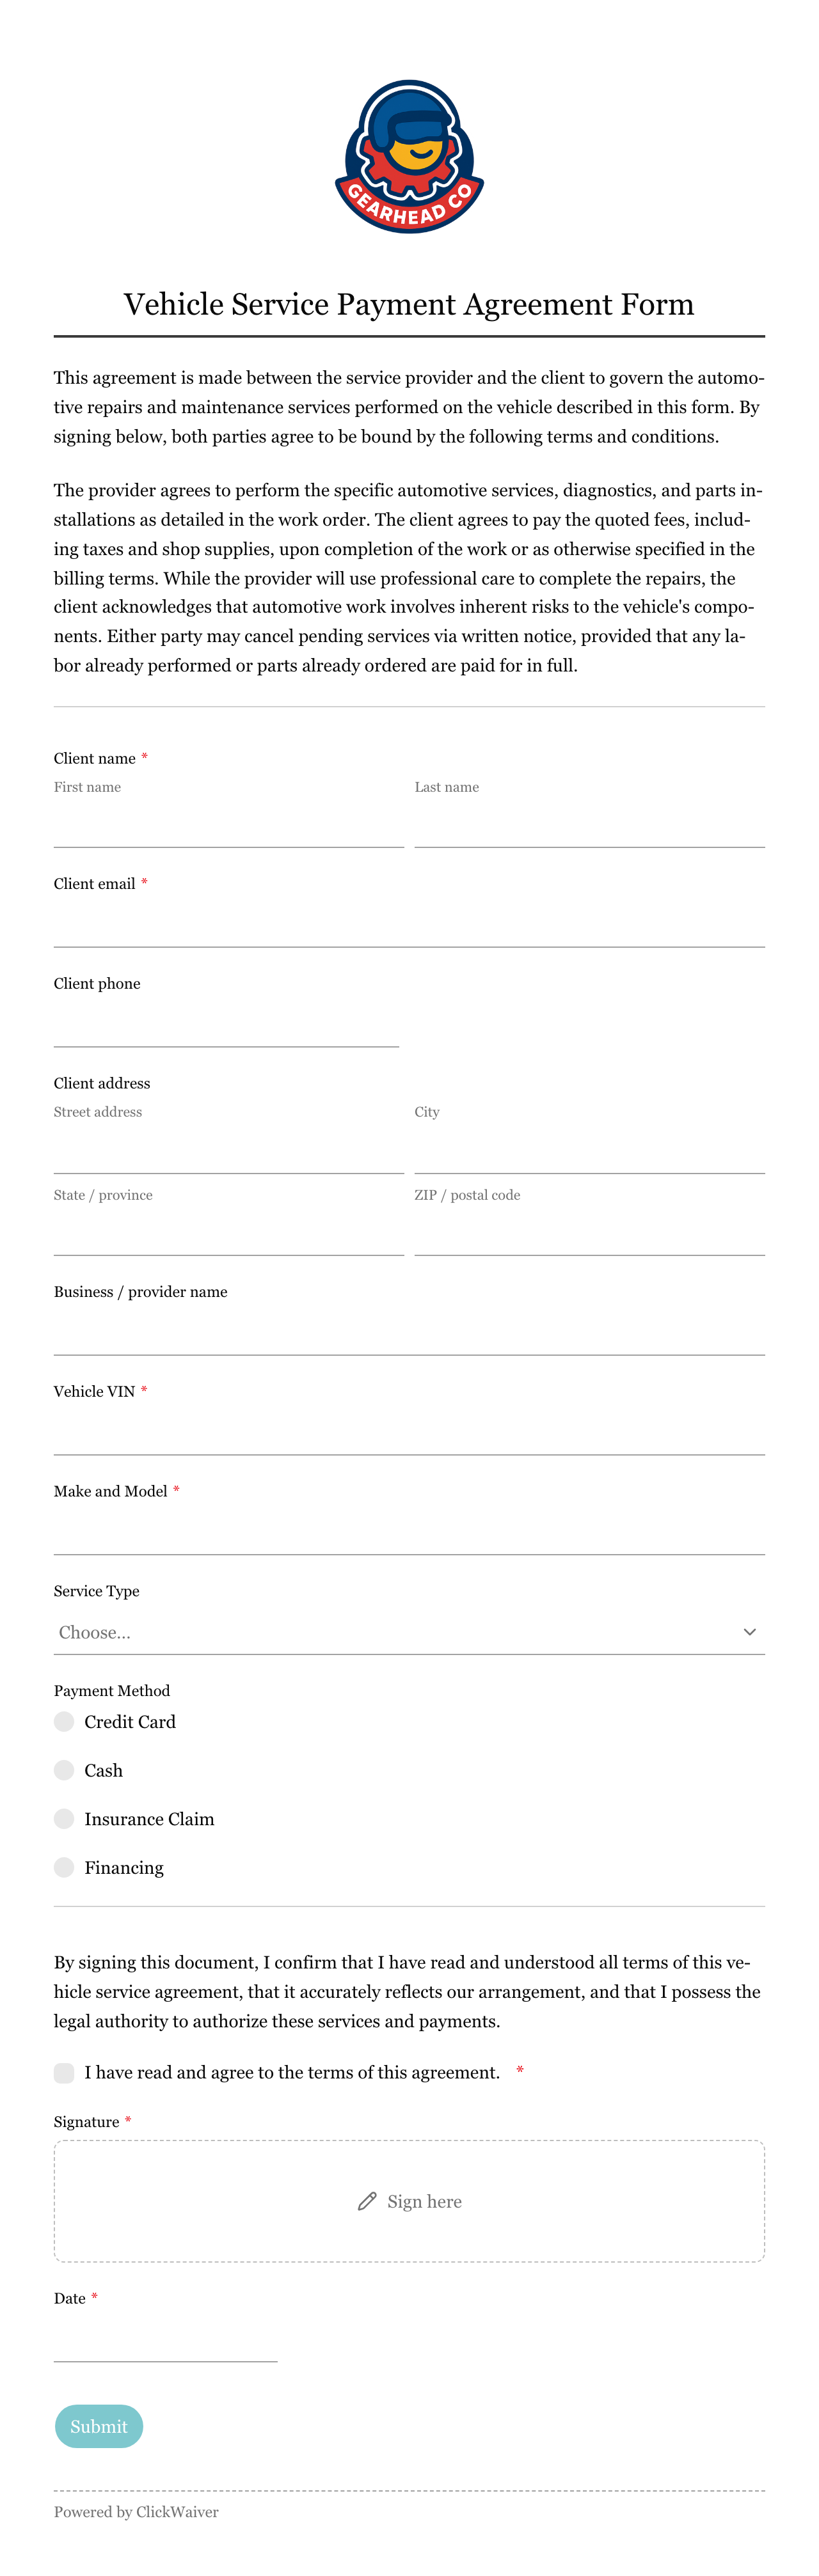Focus the First name input field
The width and height of the screenshot is (819, 2576).
(229, 826)
